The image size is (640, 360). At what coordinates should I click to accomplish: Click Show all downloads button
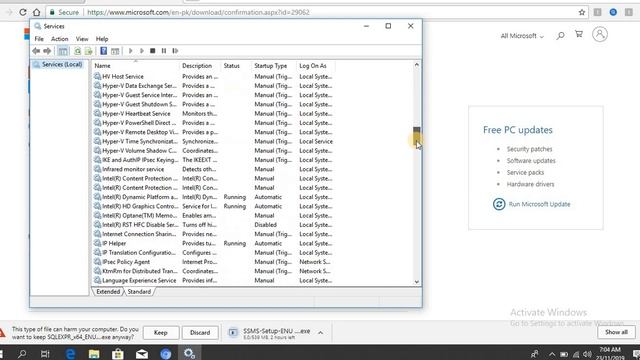click(x=616, y=332)
